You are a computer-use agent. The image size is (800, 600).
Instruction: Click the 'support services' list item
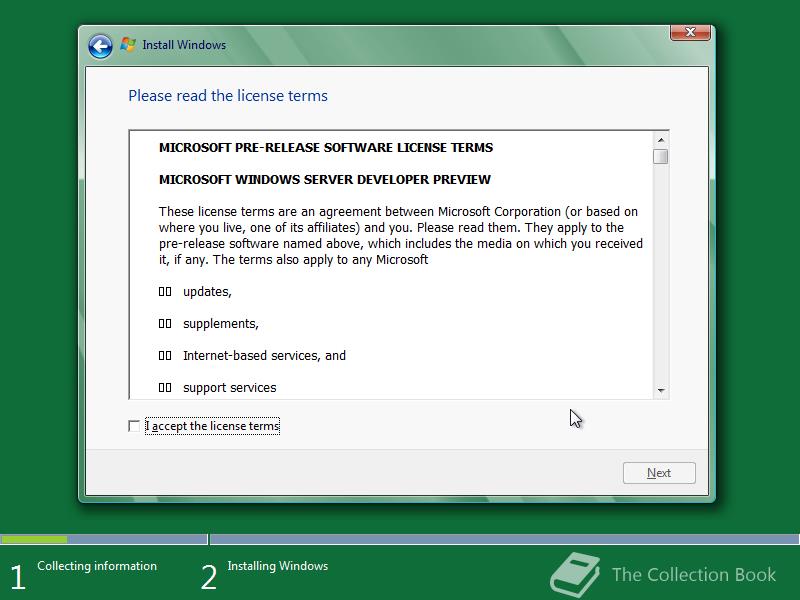[230, 388]
